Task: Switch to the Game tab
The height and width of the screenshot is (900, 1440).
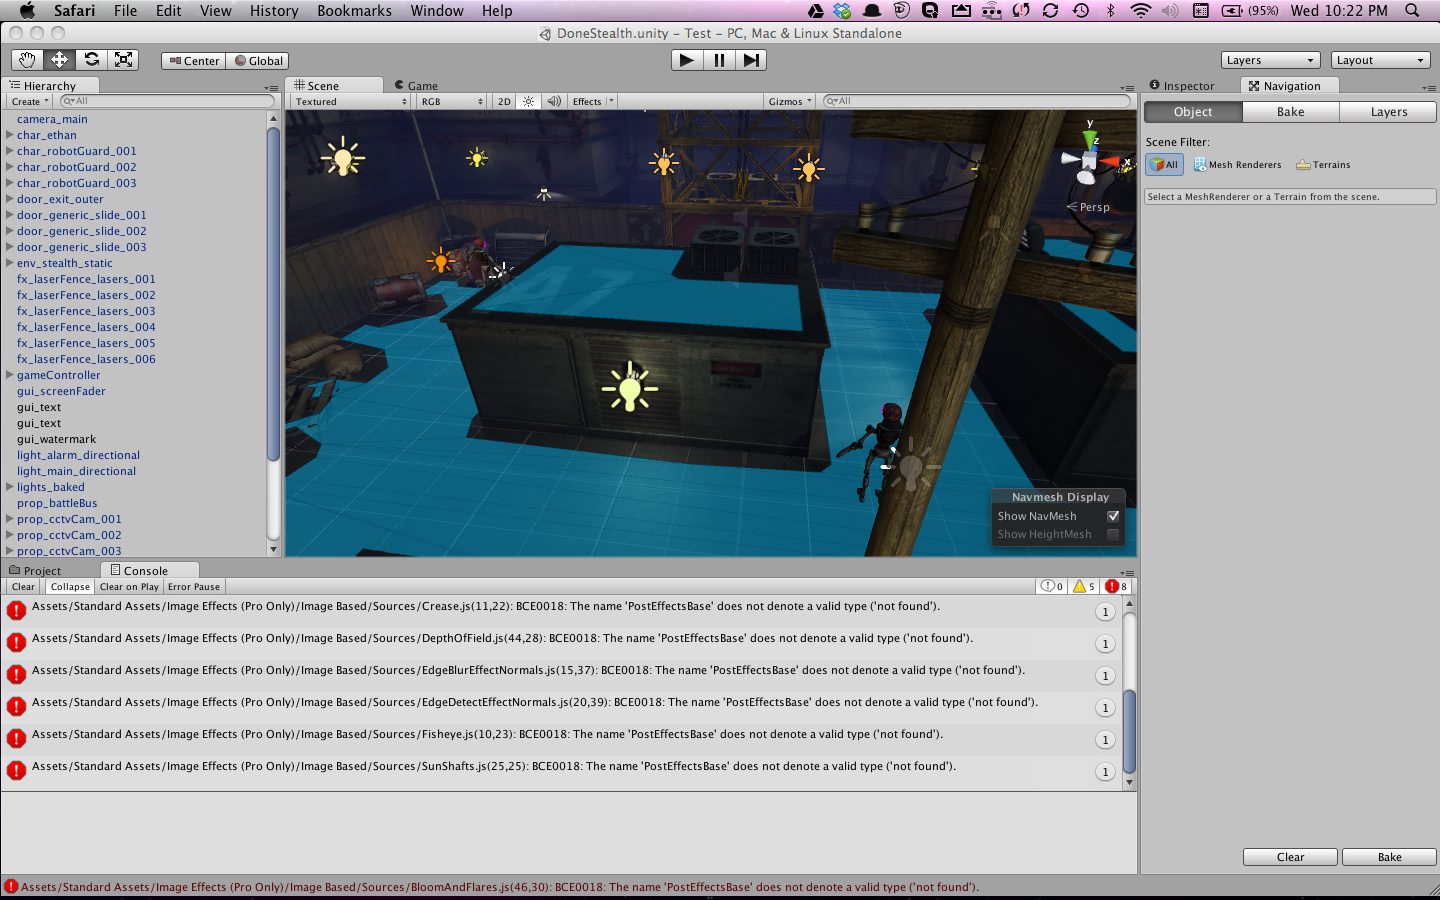Action: point(416,86)
